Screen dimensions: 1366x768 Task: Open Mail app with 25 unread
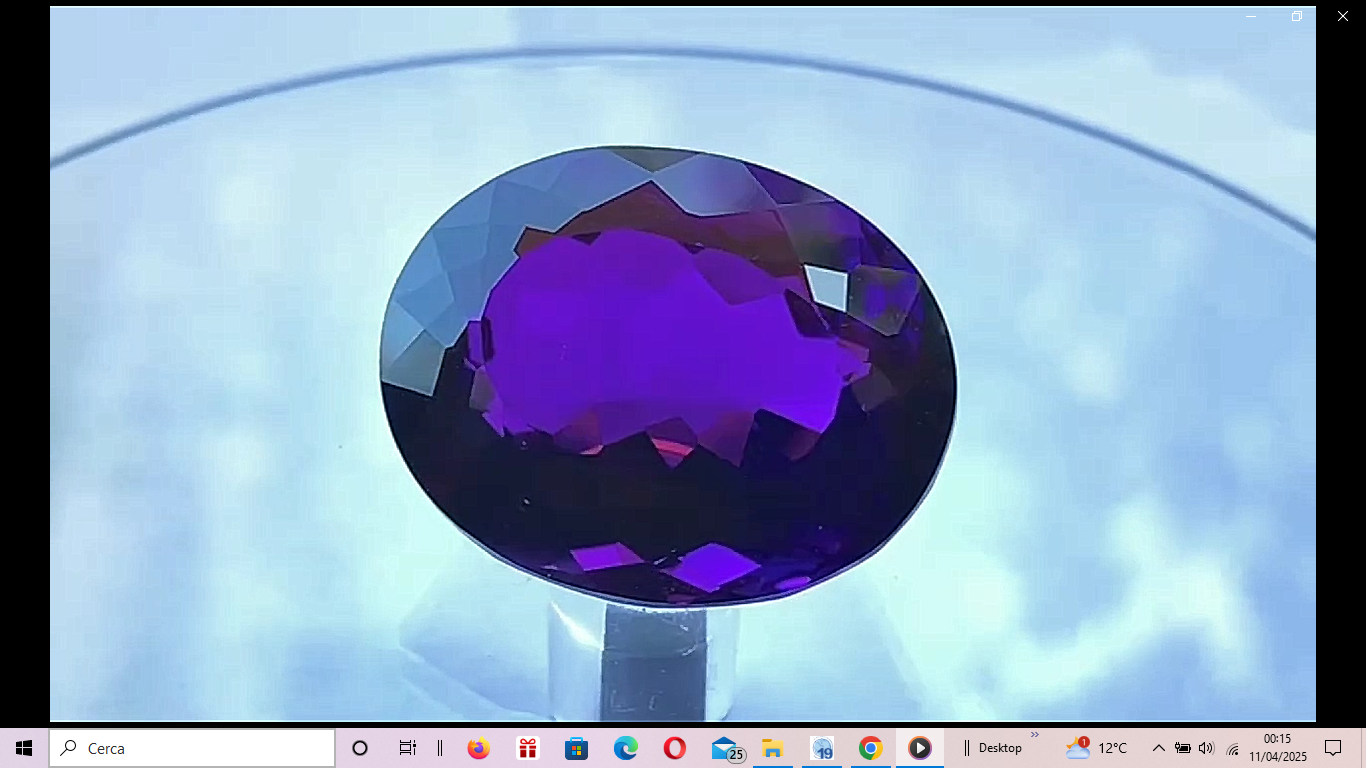point(725,748)
